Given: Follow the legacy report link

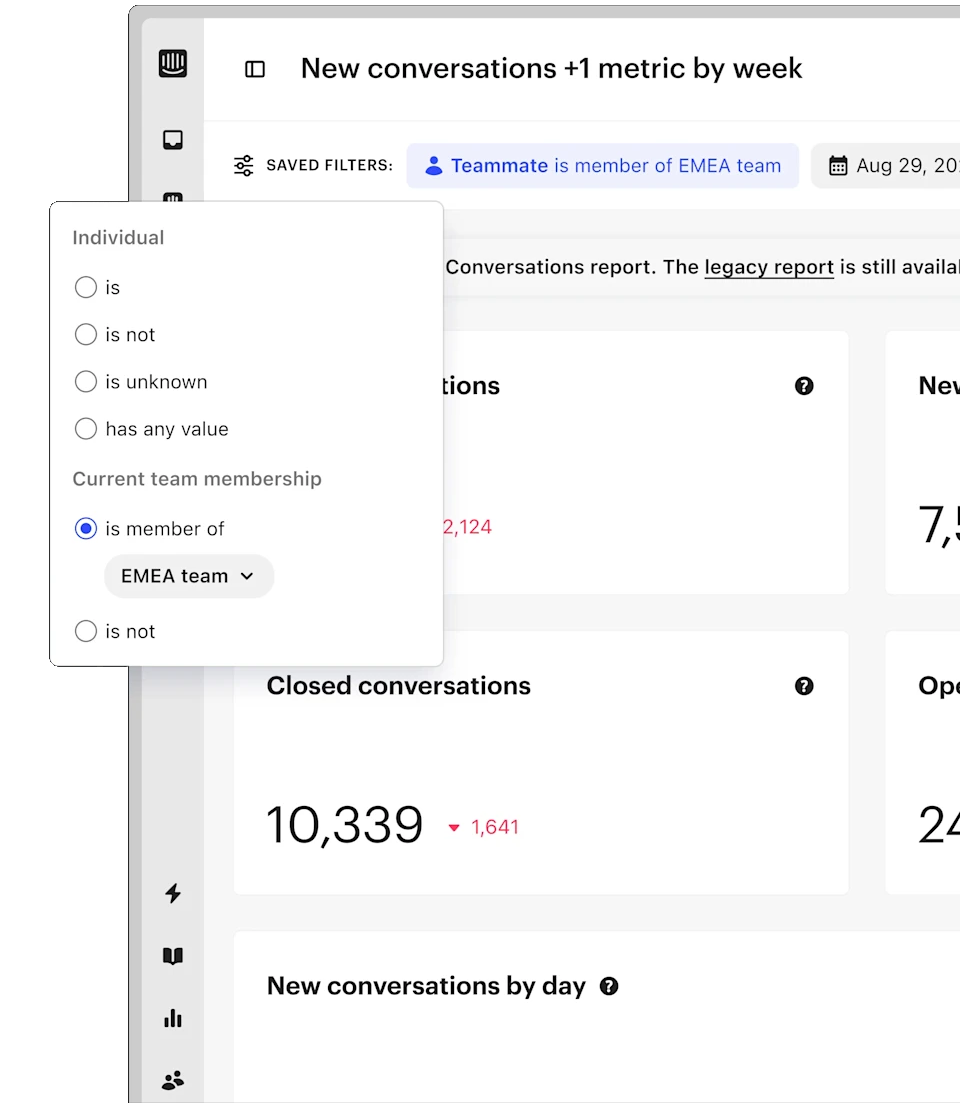Looking at the screenshot, I should [x=769, y=267].
